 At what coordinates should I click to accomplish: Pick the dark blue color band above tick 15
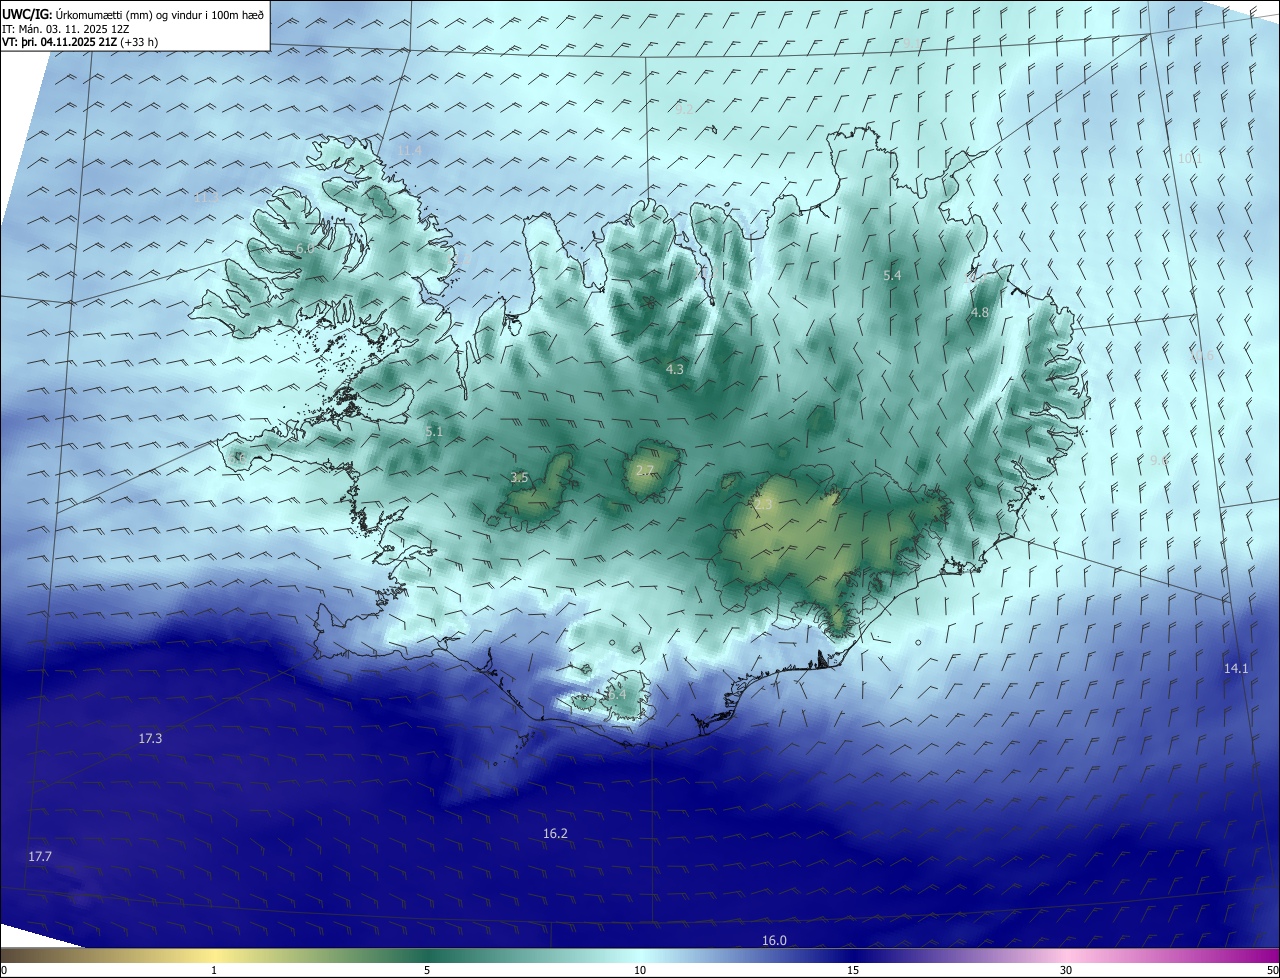click(853, 955)
